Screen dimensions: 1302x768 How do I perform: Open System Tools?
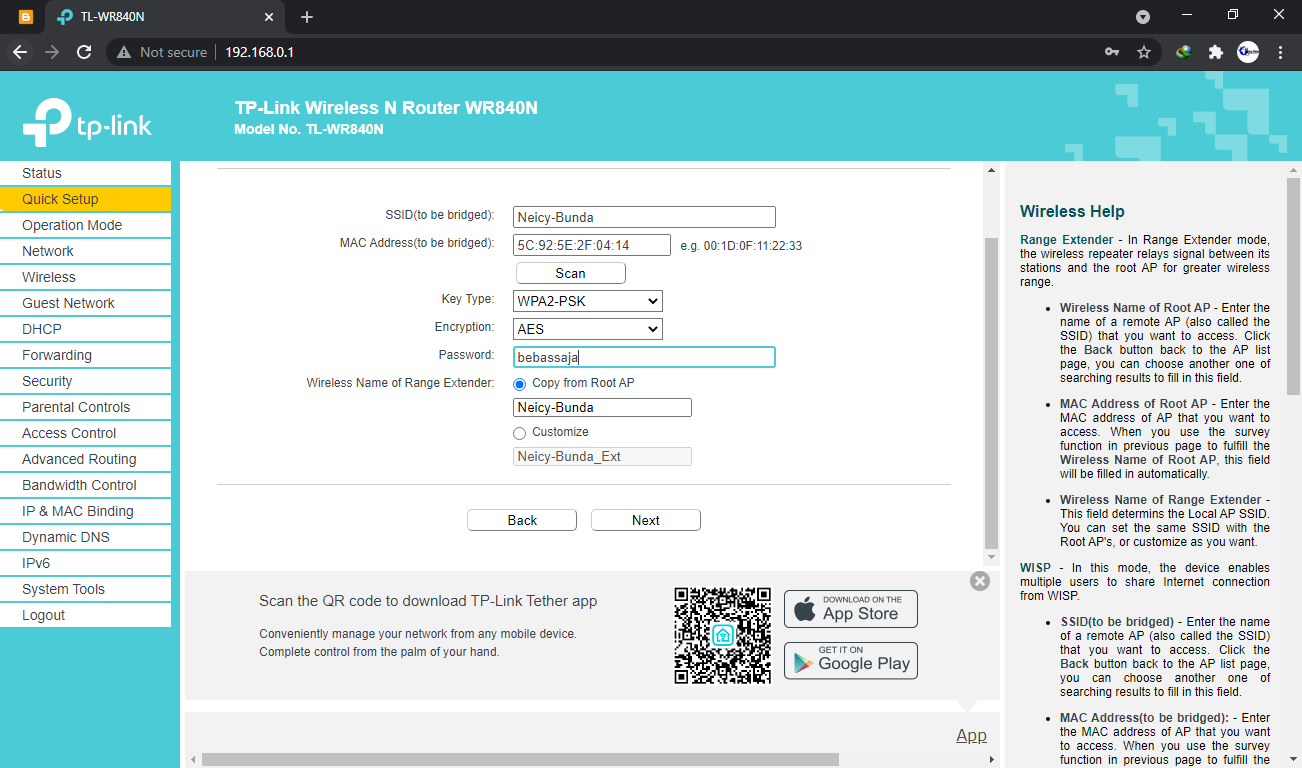[x=85, y=589]
